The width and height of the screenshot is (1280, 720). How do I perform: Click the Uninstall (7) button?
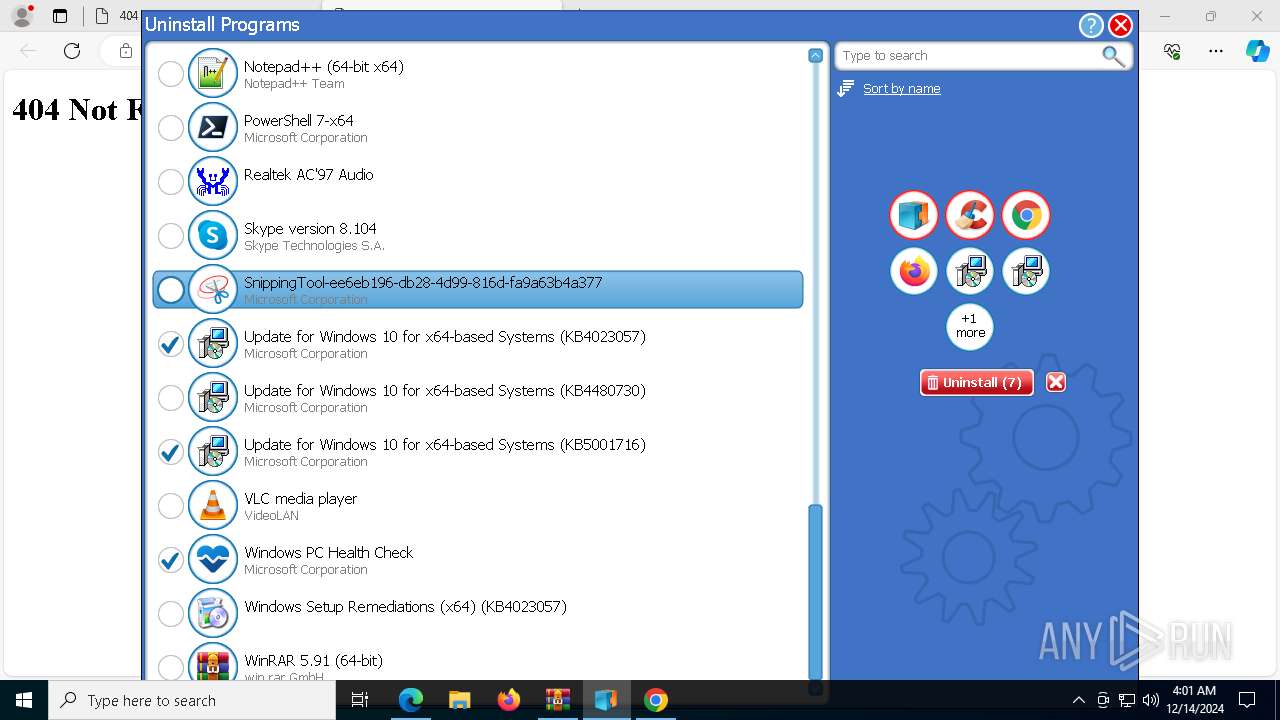tap(976, 382)
